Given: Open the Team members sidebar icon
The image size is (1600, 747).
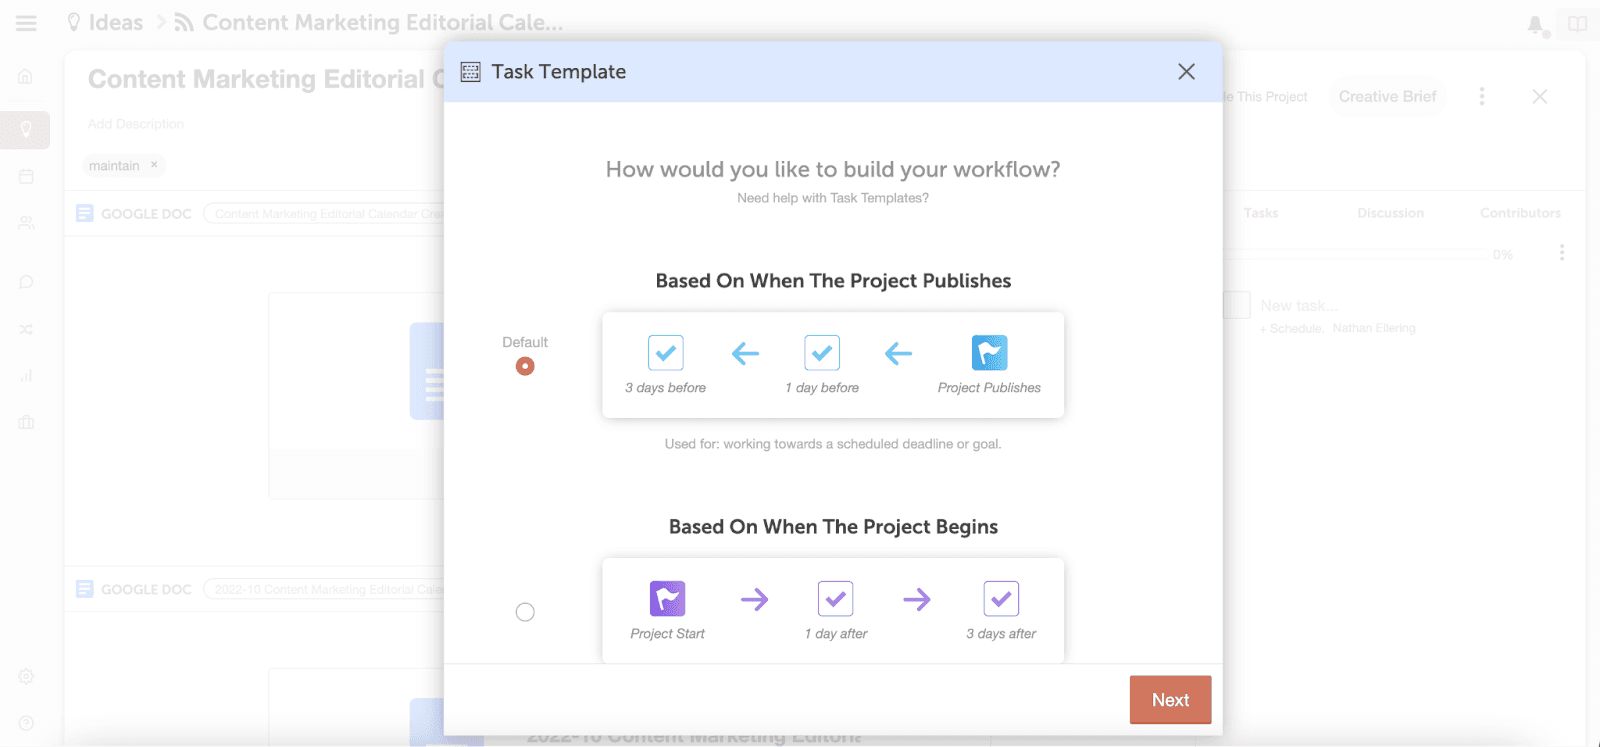Looking at the screenshot, I should [x=25, y=222].
